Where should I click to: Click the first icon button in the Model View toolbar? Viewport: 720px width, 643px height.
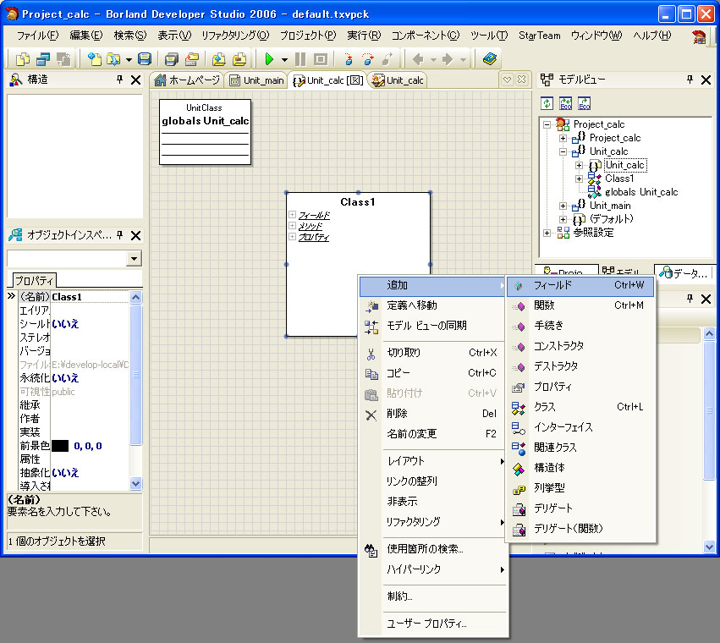(546, 103)
